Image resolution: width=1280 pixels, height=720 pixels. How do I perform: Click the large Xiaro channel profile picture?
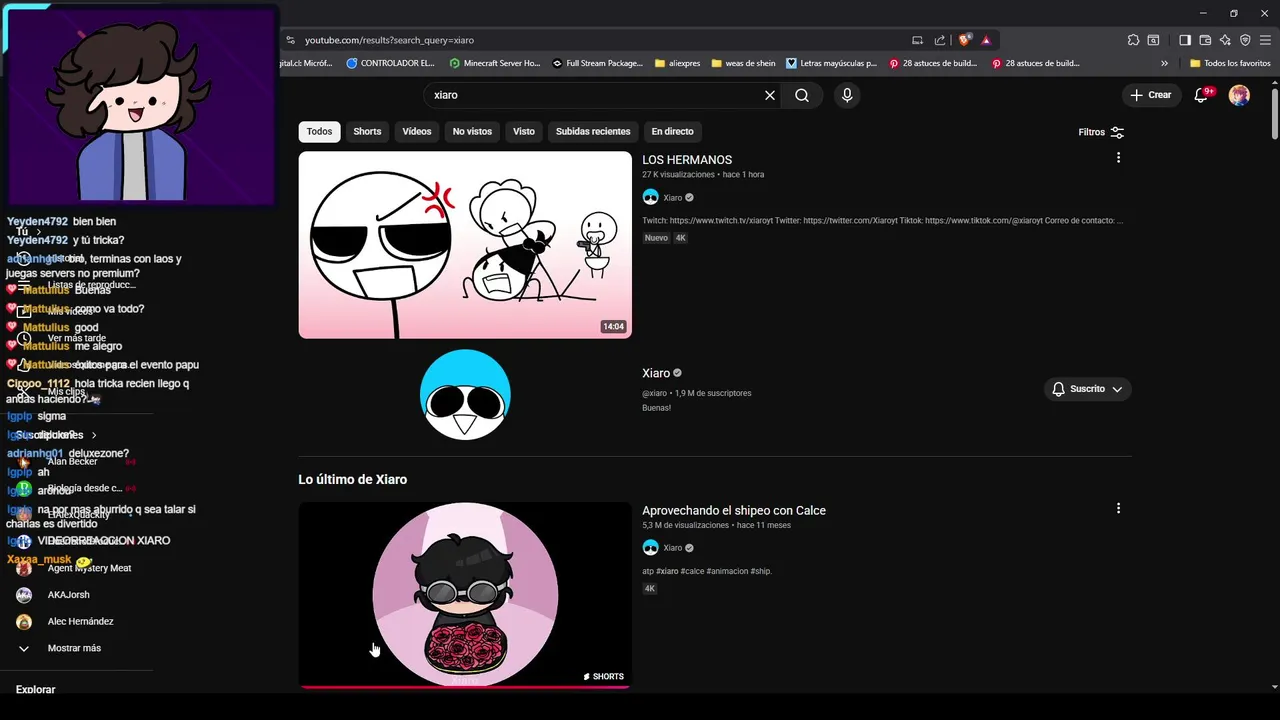point(465,394)
